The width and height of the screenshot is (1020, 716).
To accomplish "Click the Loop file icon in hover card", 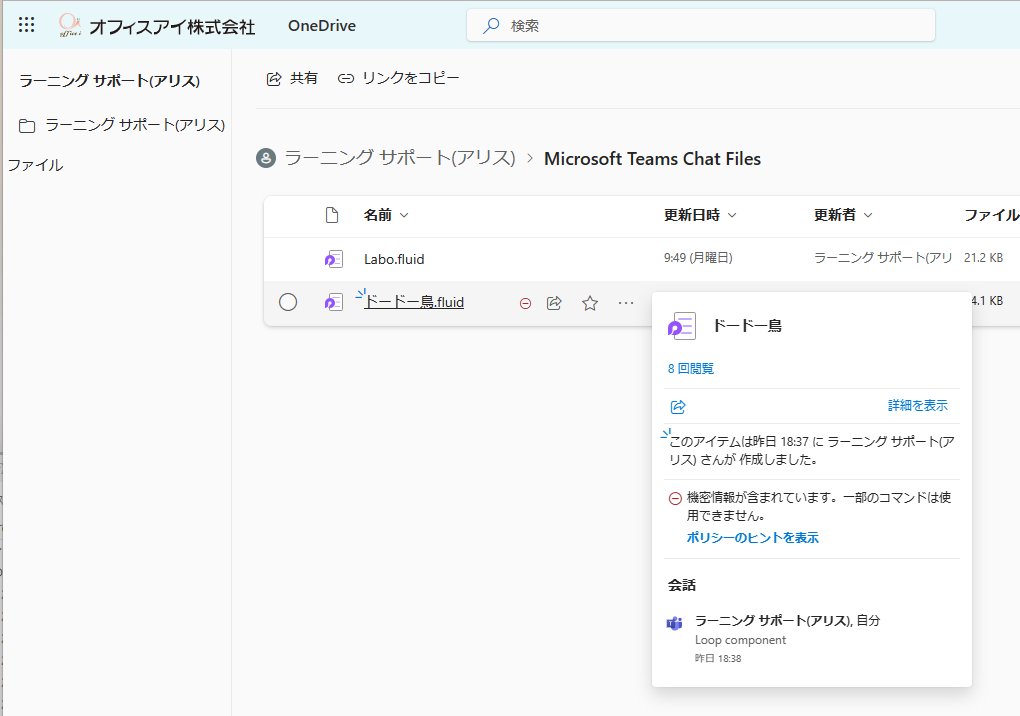I will pyautogui.click(x=682, y=326).
